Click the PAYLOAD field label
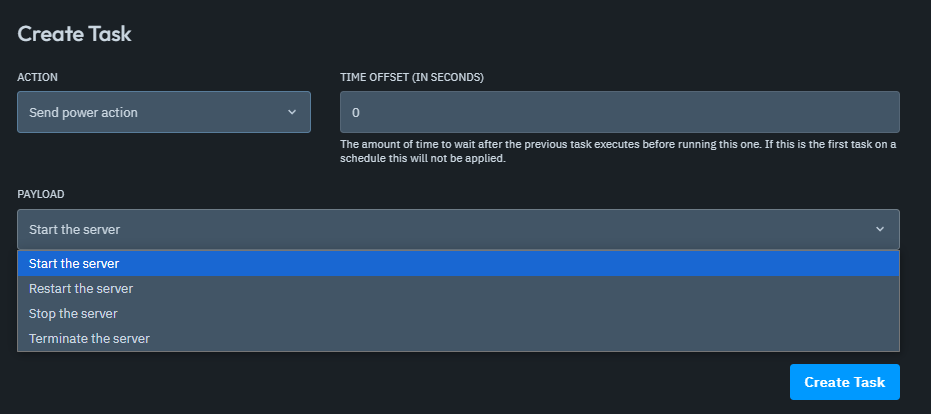Image resolution: width=931 pixels, height=414 pixels. click(41, 193)
